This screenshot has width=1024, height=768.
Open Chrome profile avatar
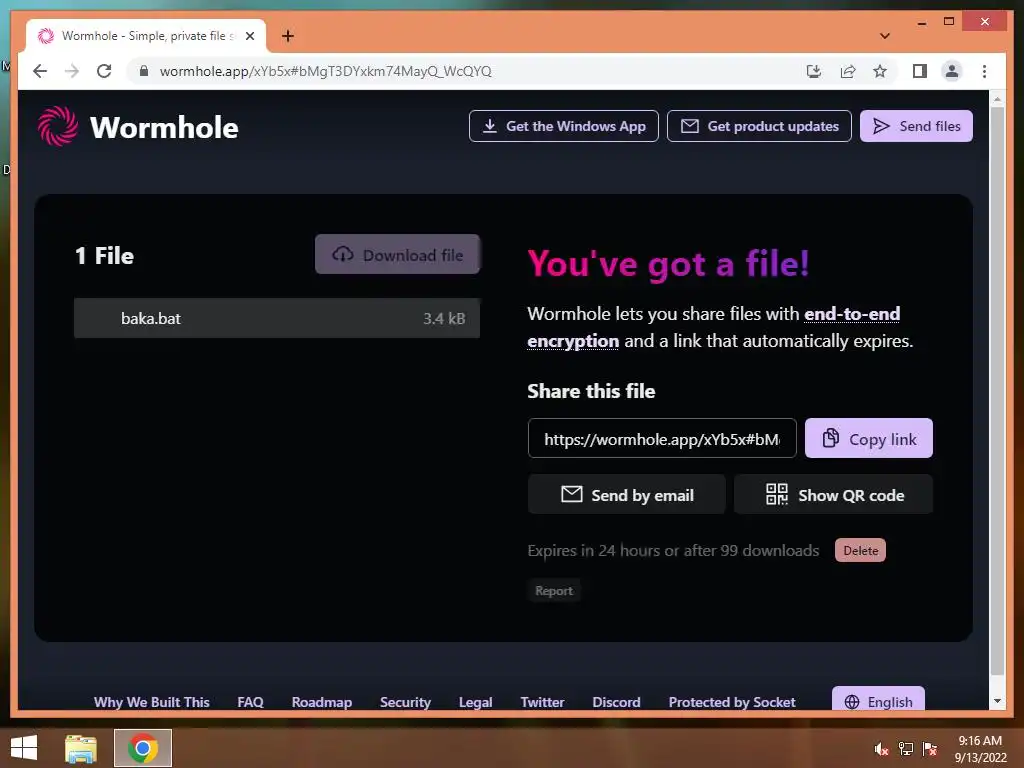coord(952,71)
